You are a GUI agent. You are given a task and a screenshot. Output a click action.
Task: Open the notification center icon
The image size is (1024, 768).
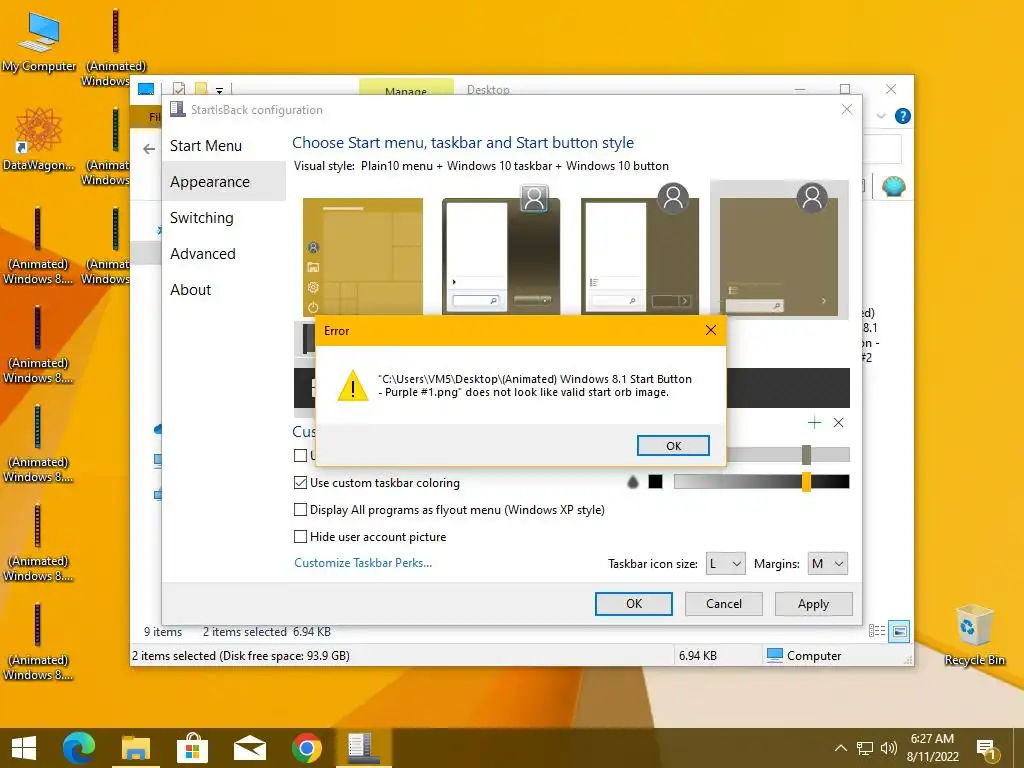tap(987, 750)
